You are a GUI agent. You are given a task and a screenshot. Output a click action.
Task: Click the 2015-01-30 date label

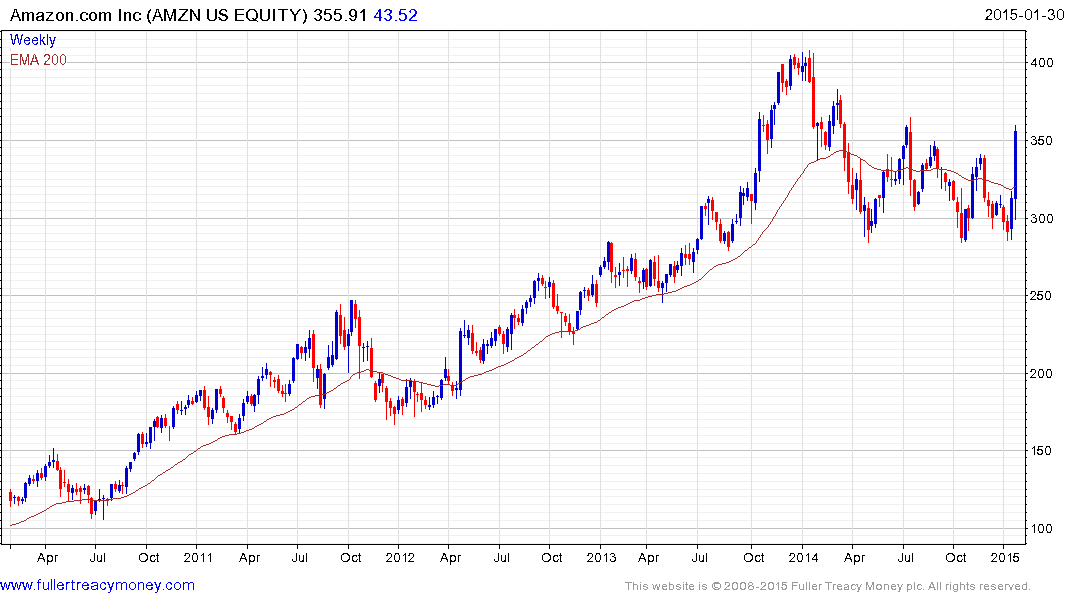[1024, 15]
